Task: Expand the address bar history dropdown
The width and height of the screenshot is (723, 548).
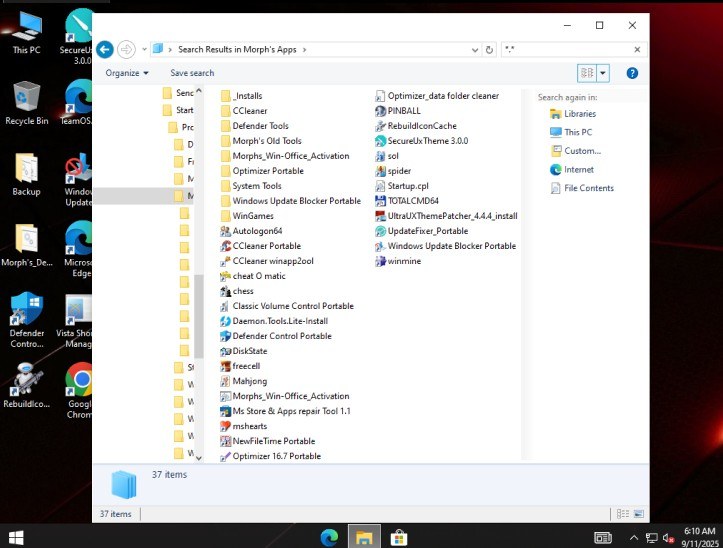Action: pyautogui.click(x=475, y=50)
